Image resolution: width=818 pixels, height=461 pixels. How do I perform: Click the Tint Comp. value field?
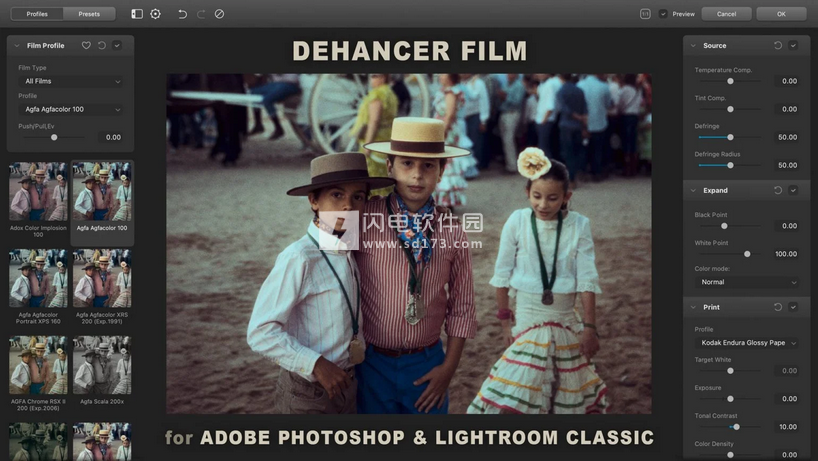(x=787, y=109)
